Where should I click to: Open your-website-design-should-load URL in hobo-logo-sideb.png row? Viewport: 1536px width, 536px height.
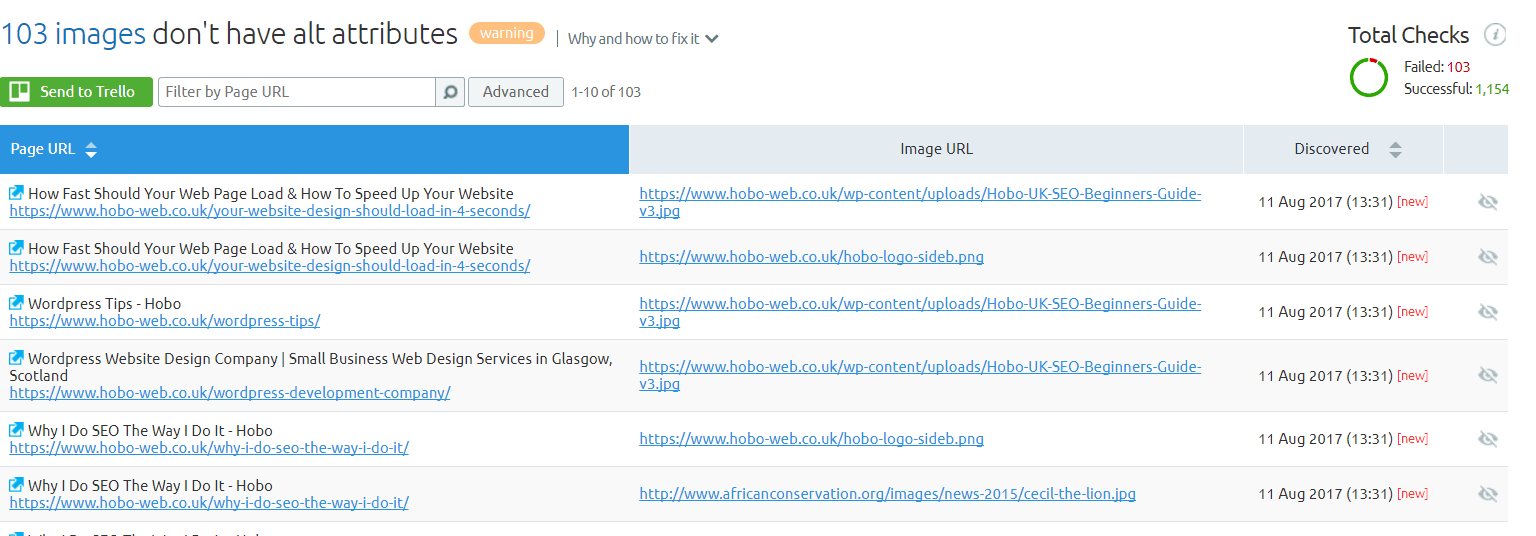[x=270, y=266]
